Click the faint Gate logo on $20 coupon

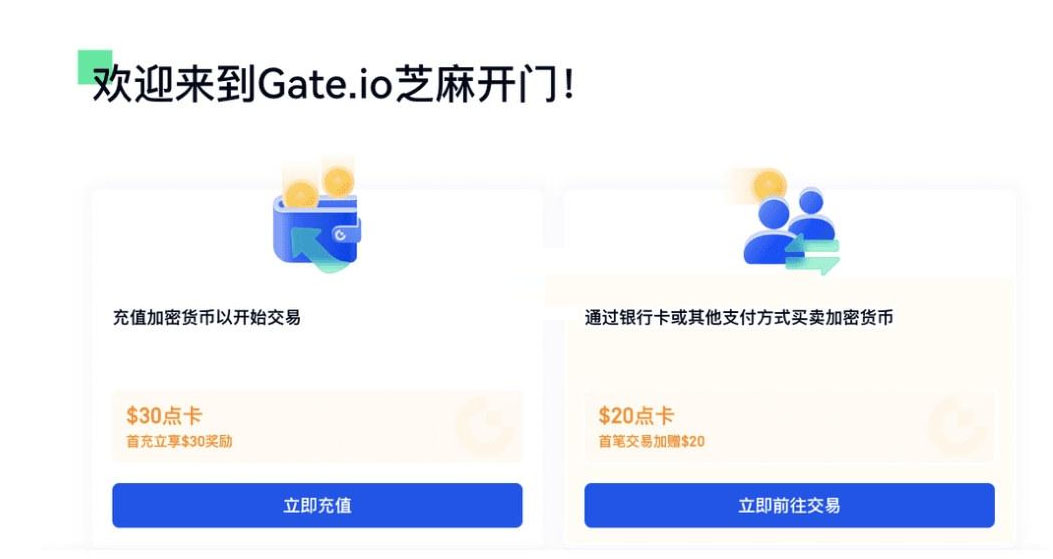click(x=956, y=426)
